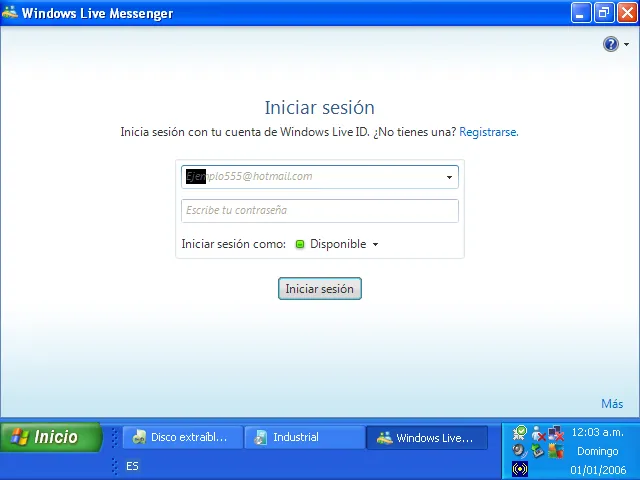Restore down the Messenger window
The height and width of the screenshot is (480, 640).
tap(604, 13)
